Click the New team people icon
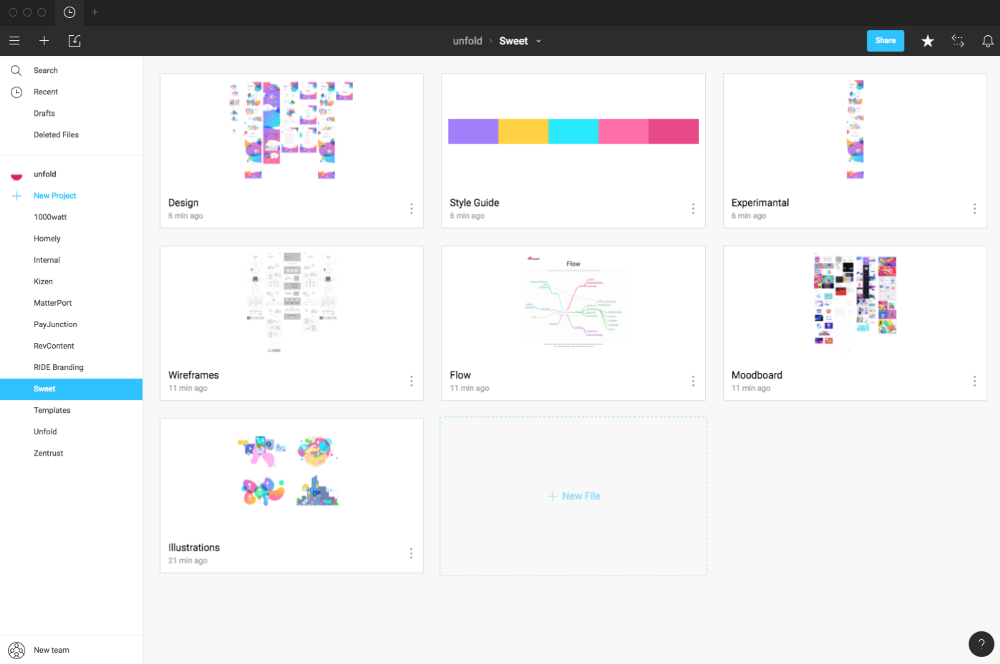 coord(14,649)
